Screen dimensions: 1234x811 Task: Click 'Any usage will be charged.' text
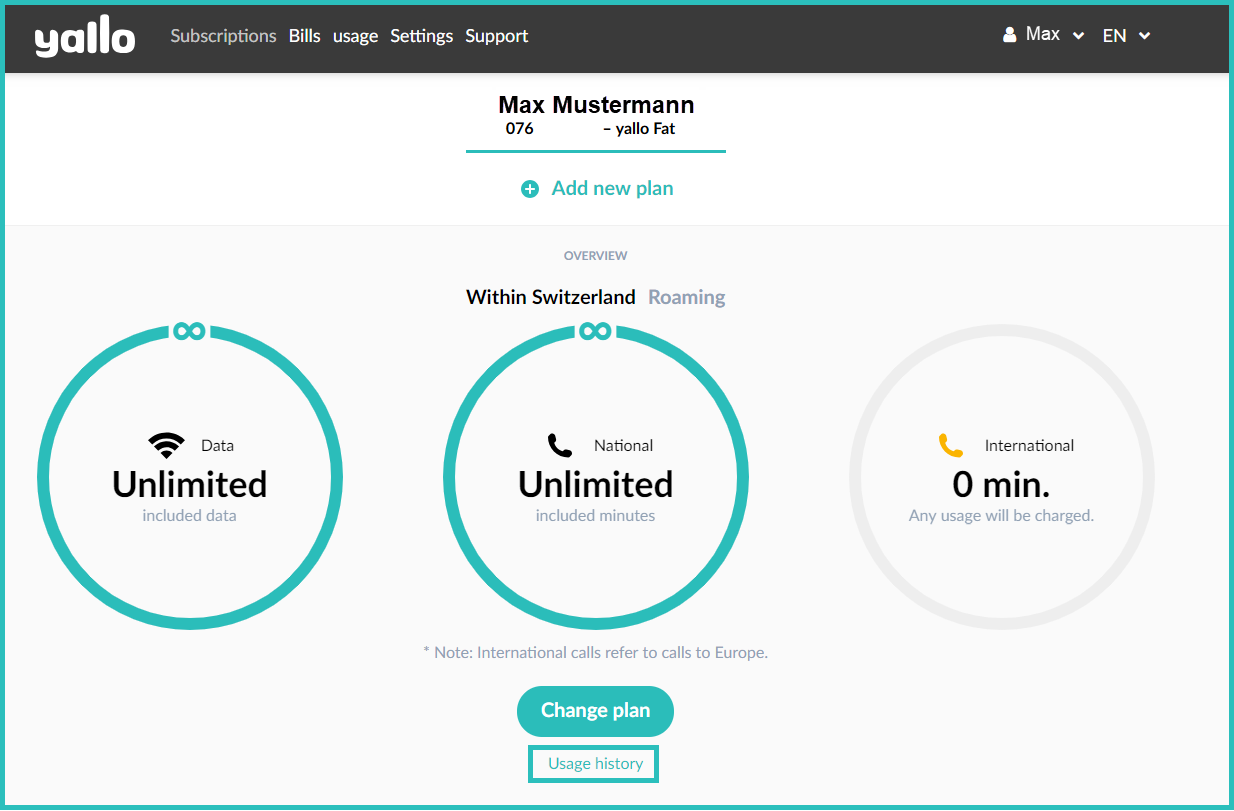click(x=1002, y=516)
